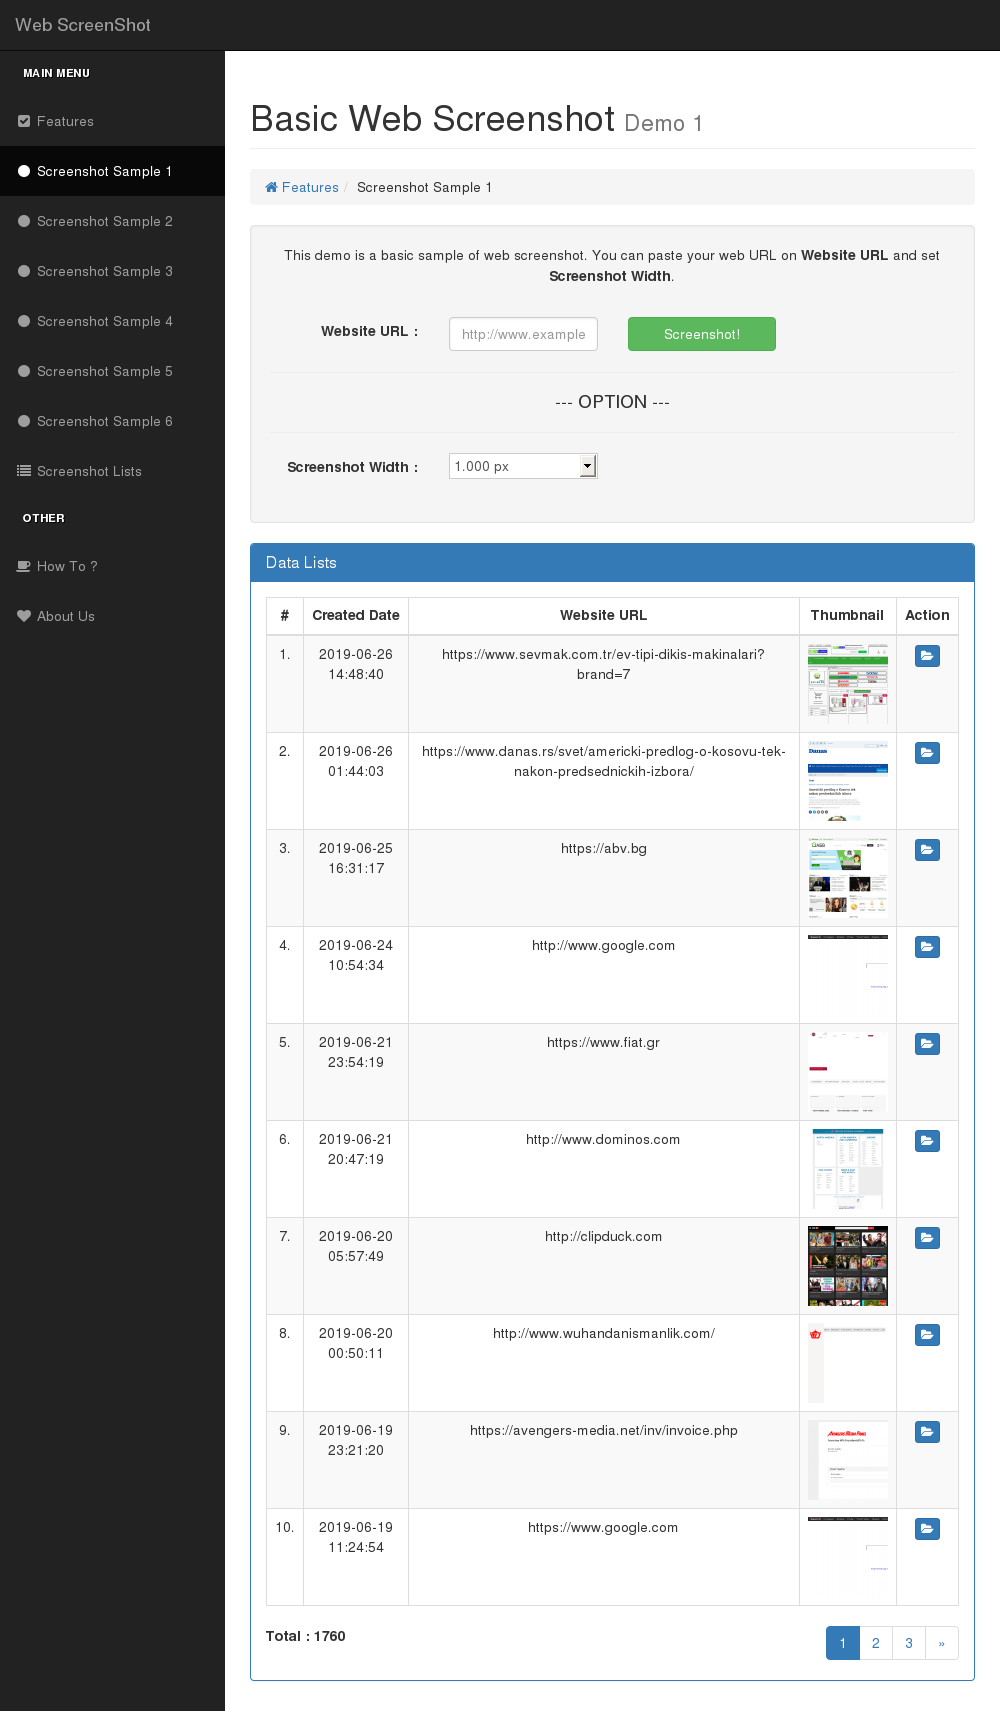The width and height of the screenshot is (1000, 1711).
Task: Open folder action for dominos.com row
Action: pos(927,1141)
